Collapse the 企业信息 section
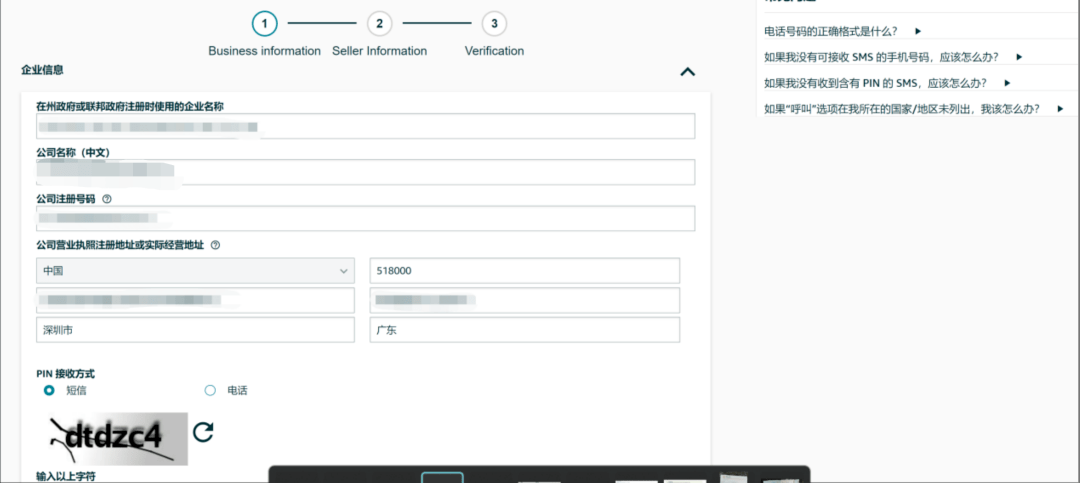 pos(687,71)
